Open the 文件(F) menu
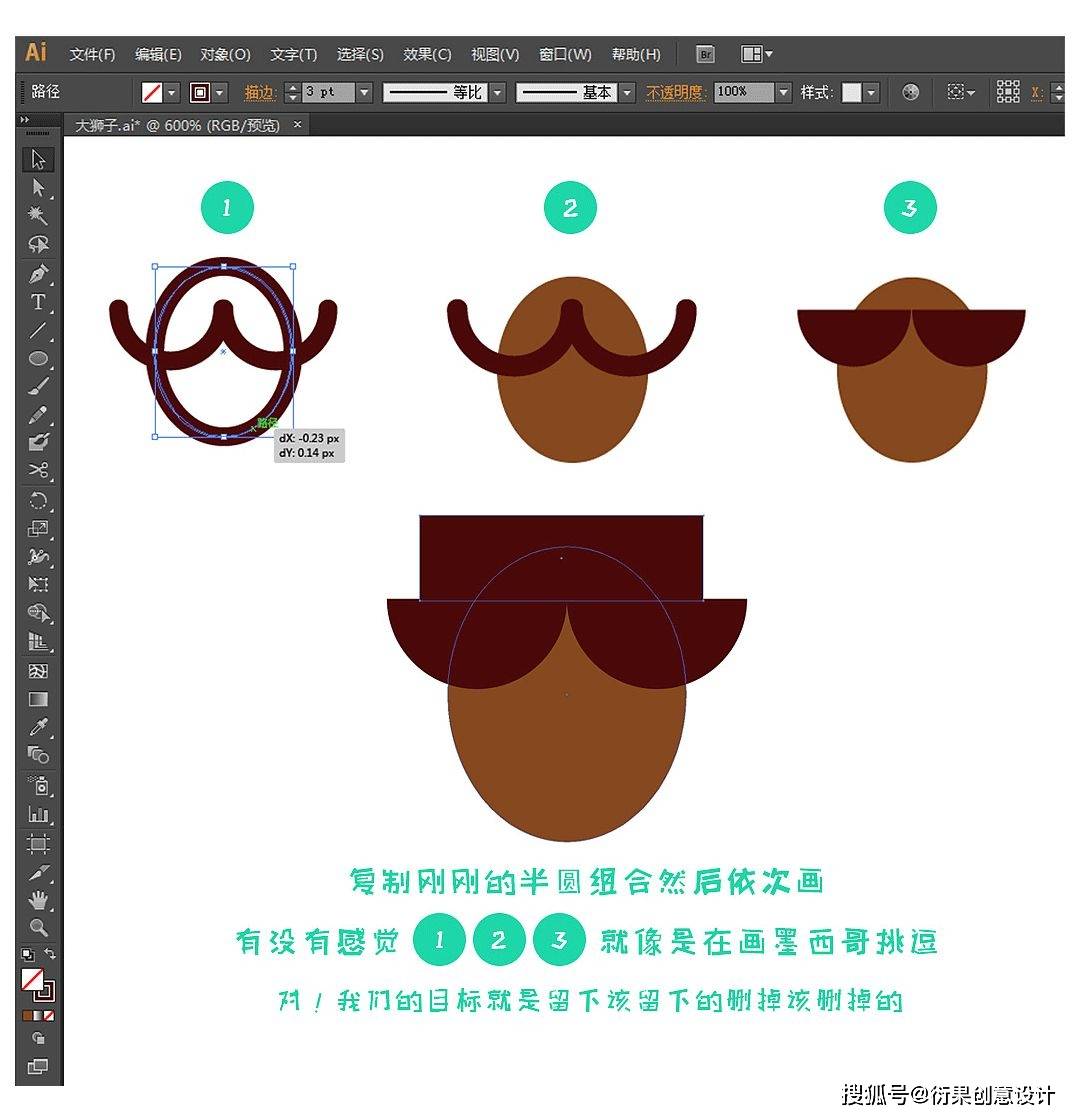The height and width of the screenshot is (1118, 1080). coord(90,54)
